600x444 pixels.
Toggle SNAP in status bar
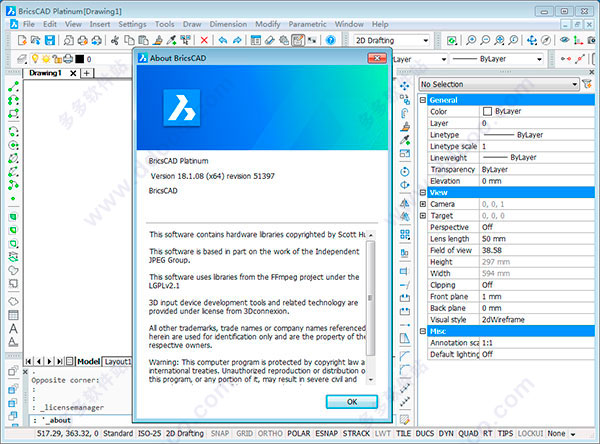click(x=220, y=433)
